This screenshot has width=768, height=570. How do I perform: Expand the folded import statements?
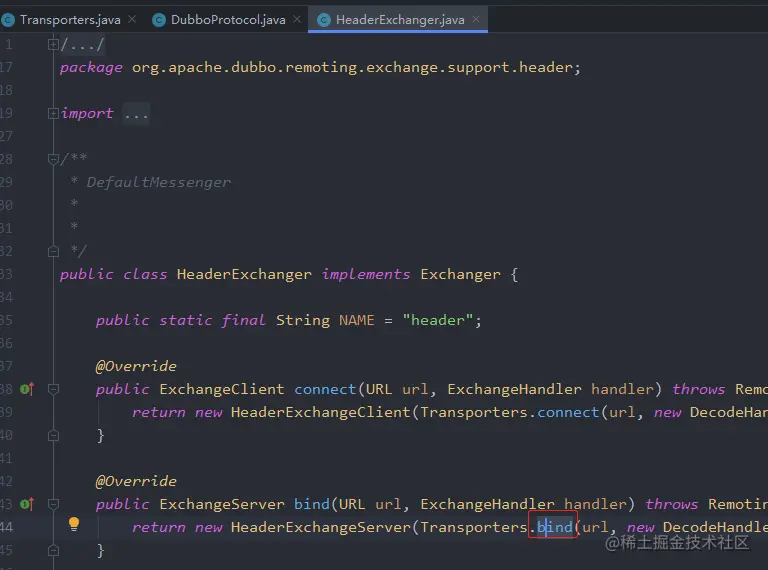tap(53, 114)
